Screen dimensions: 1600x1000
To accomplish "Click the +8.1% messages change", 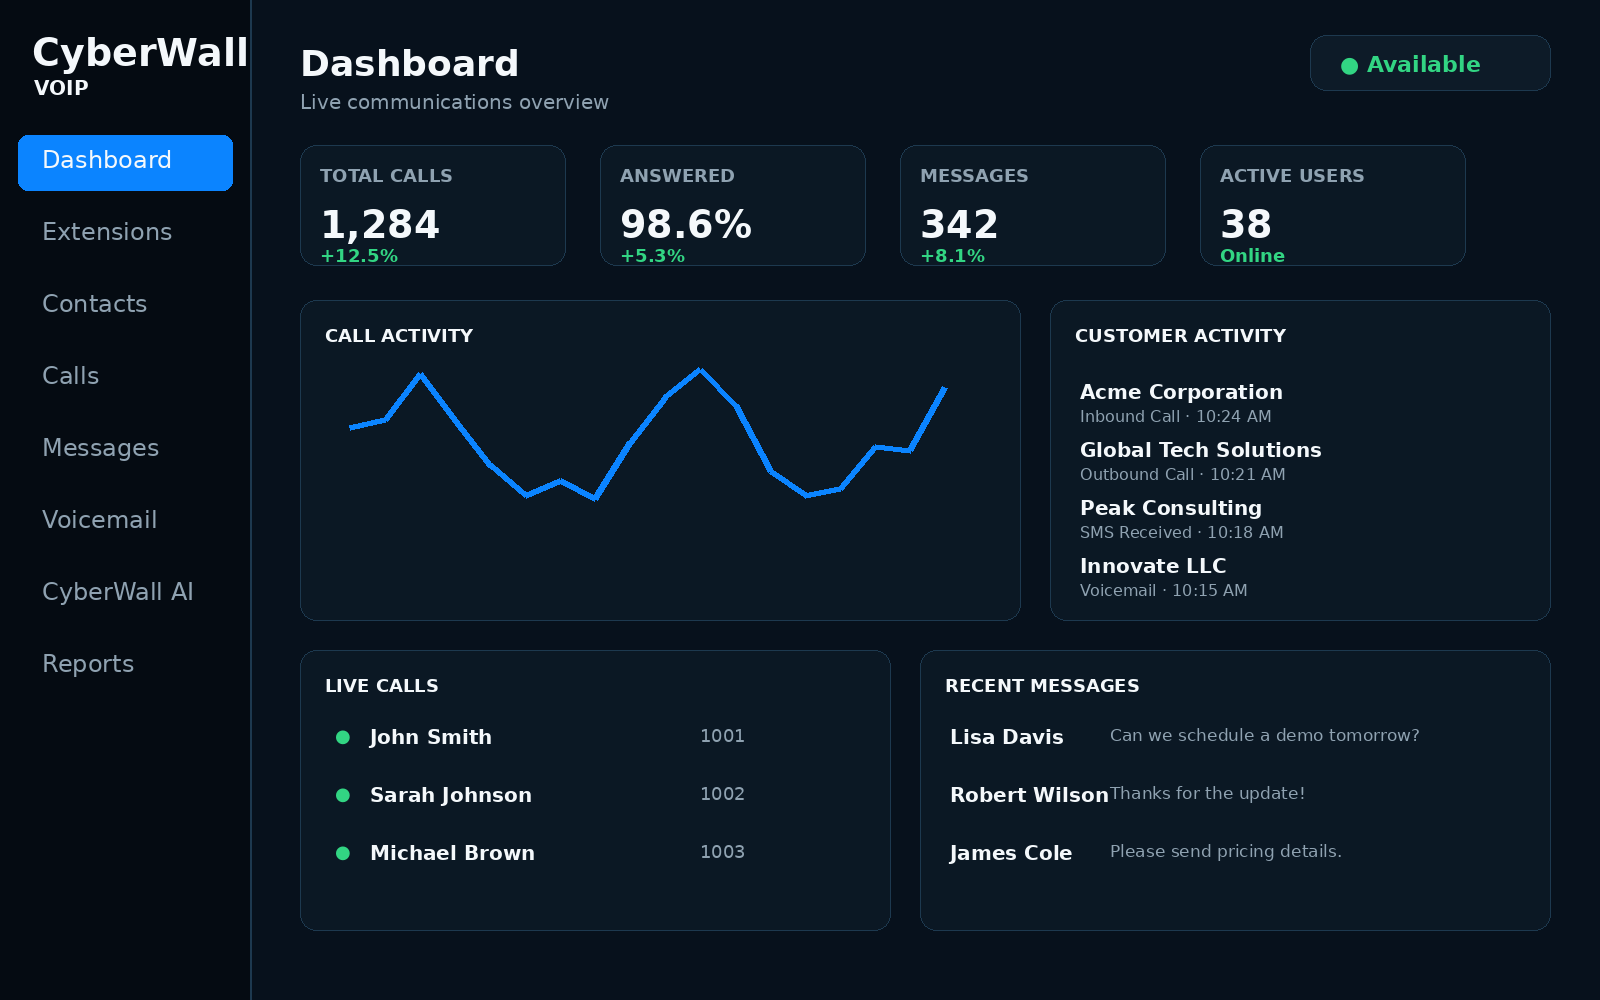I will point(952,256).
